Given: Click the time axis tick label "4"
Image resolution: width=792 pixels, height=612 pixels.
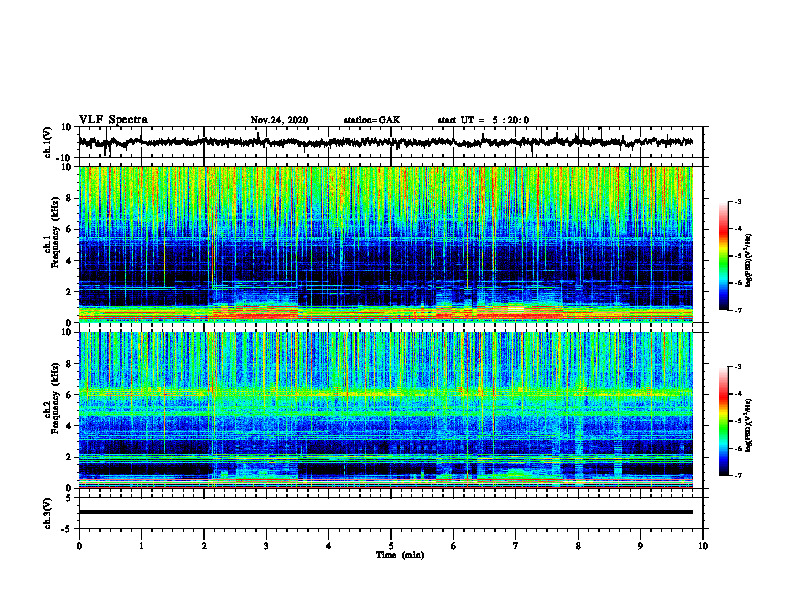Looking at the screenshot, I should [x=328, y=546].
